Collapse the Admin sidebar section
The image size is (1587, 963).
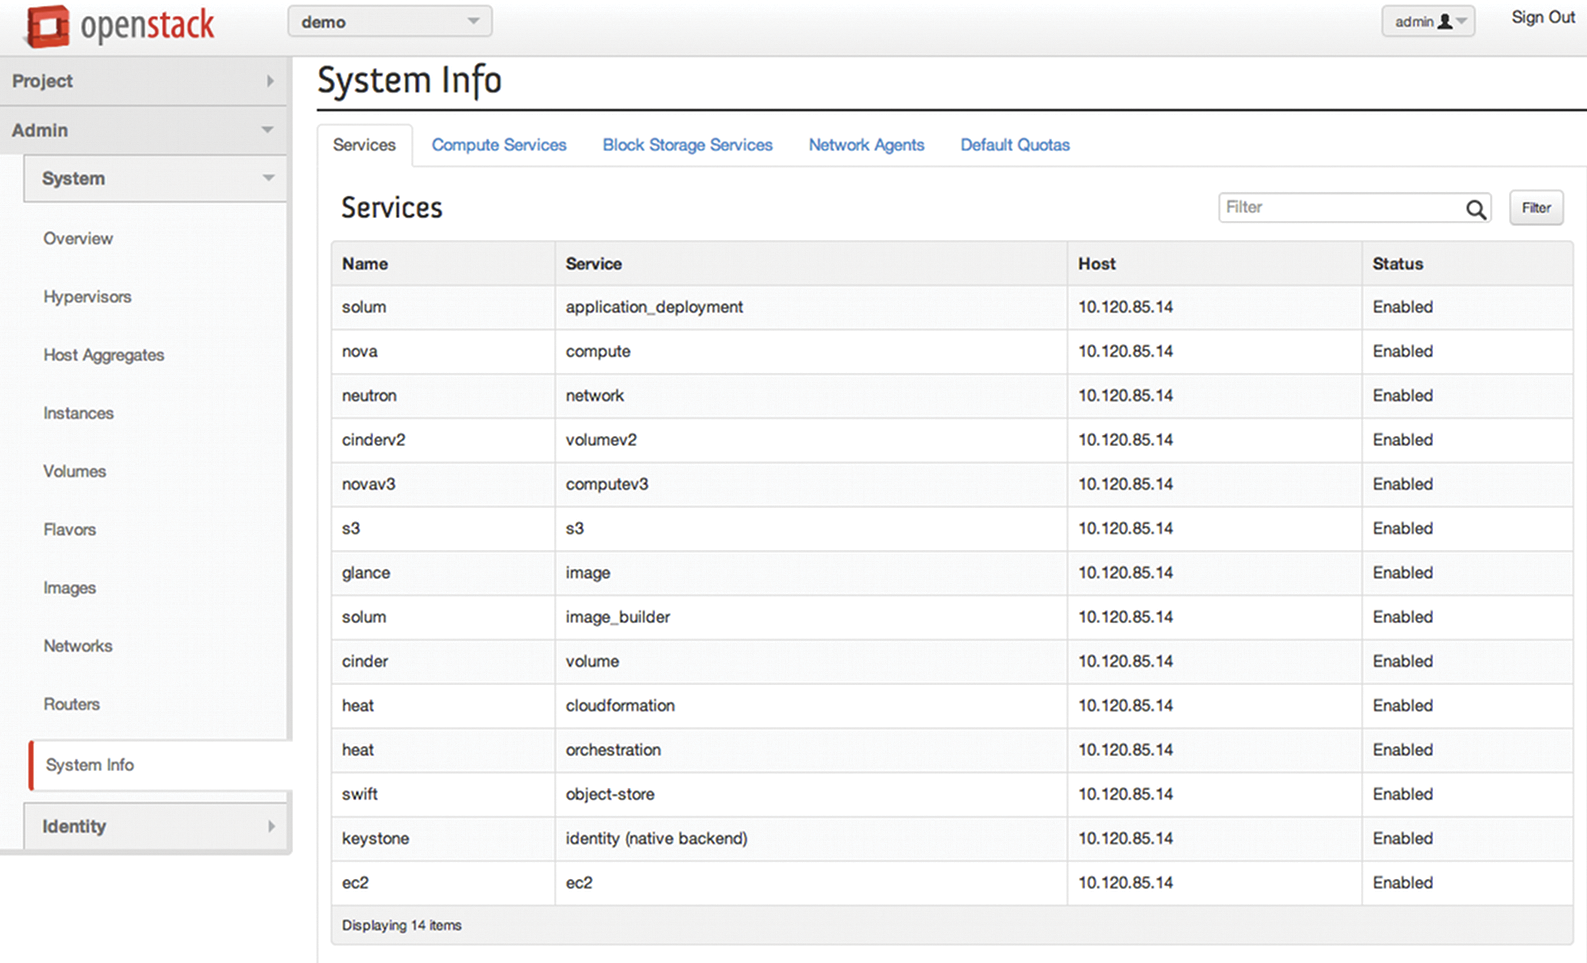[144, 130]
